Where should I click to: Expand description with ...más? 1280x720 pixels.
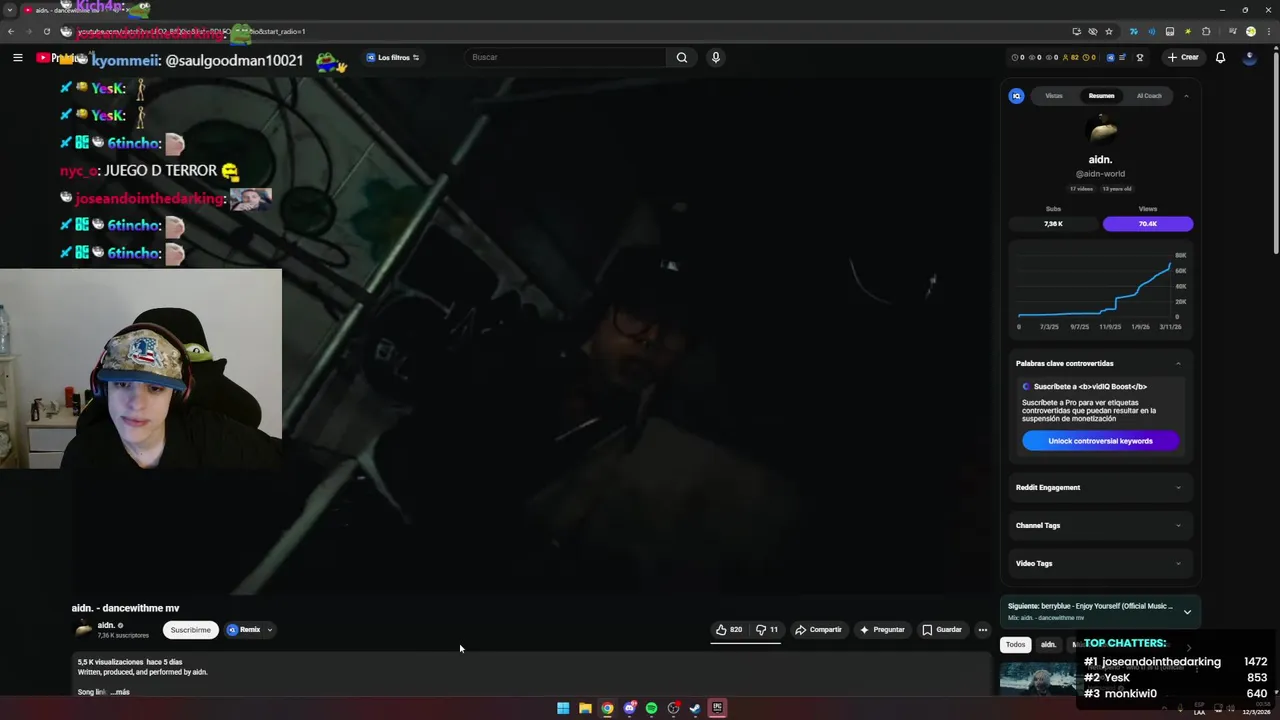click(120, 692)
